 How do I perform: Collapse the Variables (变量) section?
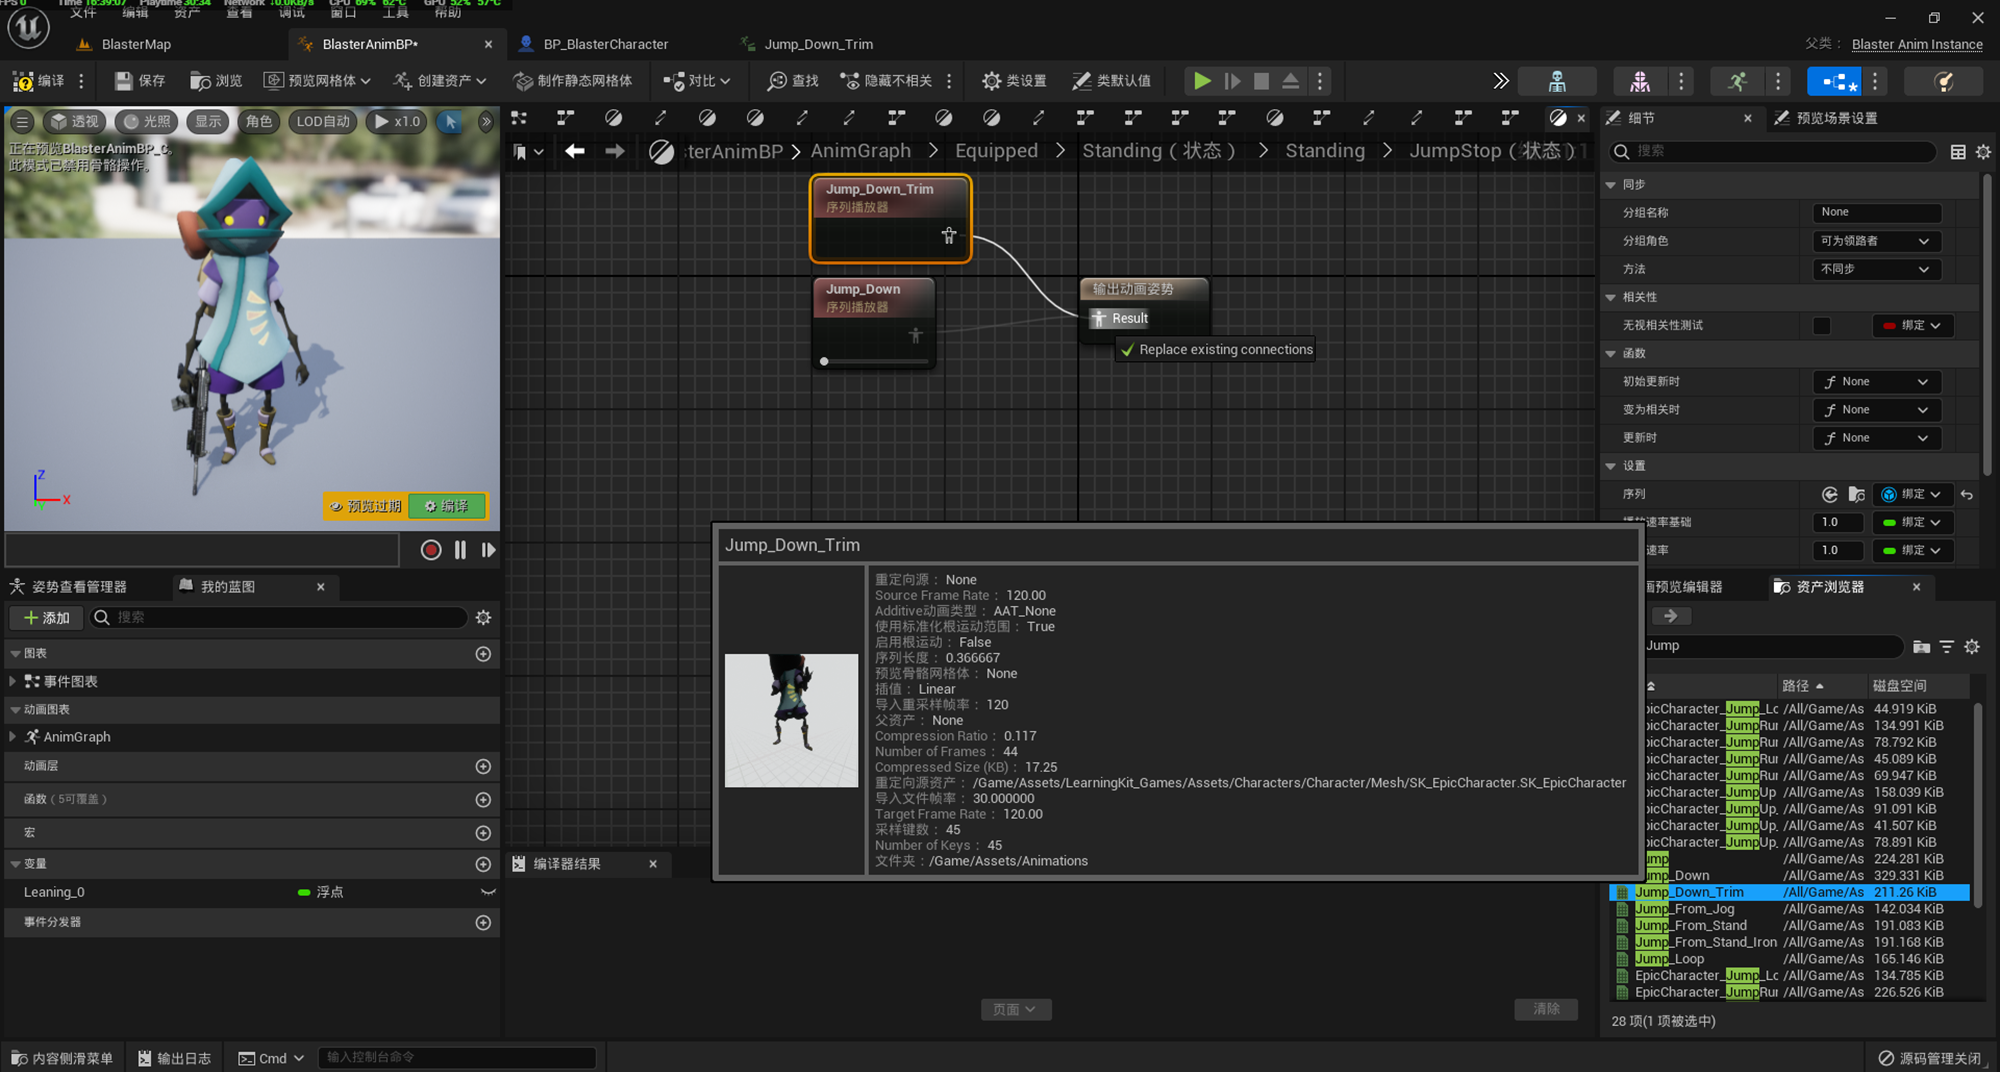(x=15, y=864)
